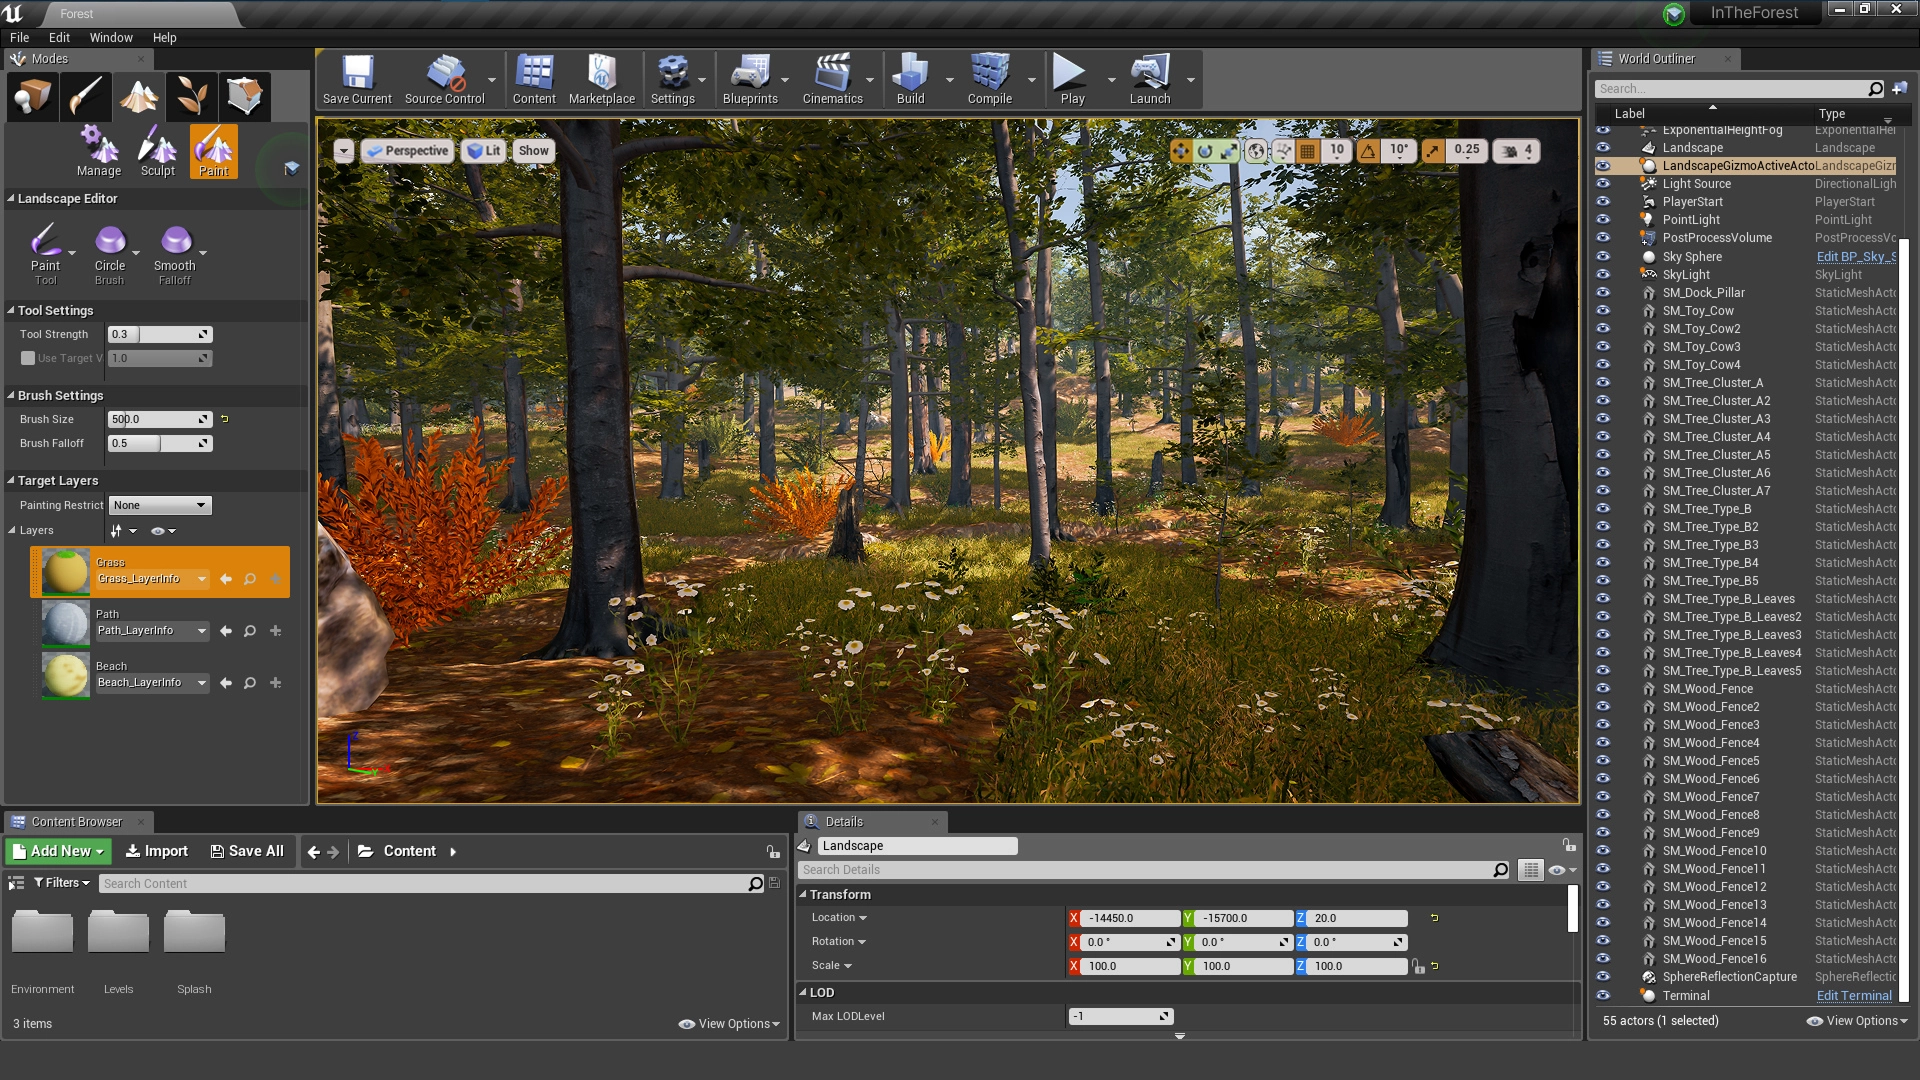Open Content toolbar button
Viewport: 1920px width, 1080px height.
(x=534, y=80)
